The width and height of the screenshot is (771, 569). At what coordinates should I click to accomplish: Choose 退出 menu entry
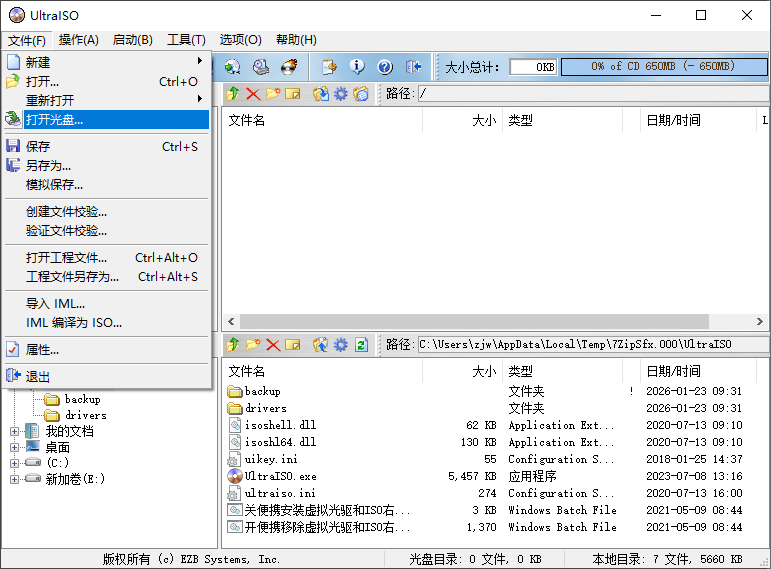[107, 377]
